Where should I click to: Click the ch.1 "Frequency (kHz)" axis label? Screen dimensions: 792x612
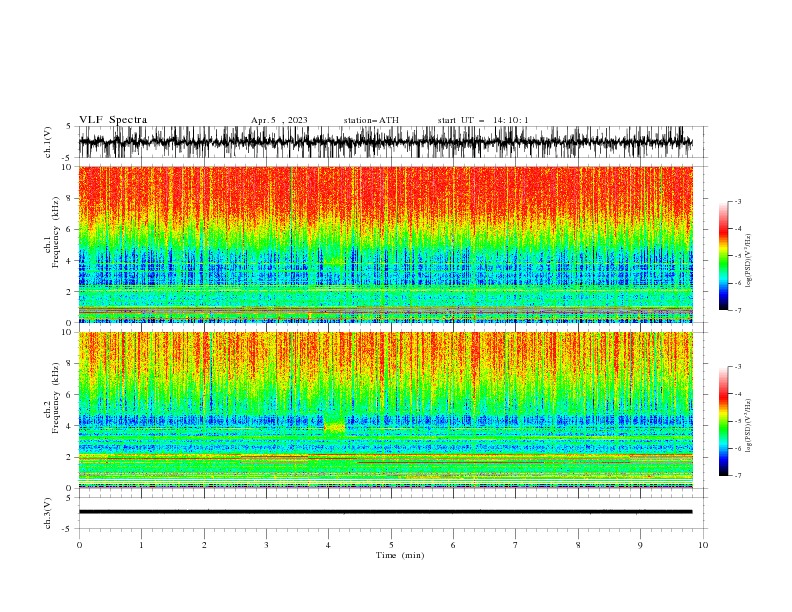tap(56, 233)
